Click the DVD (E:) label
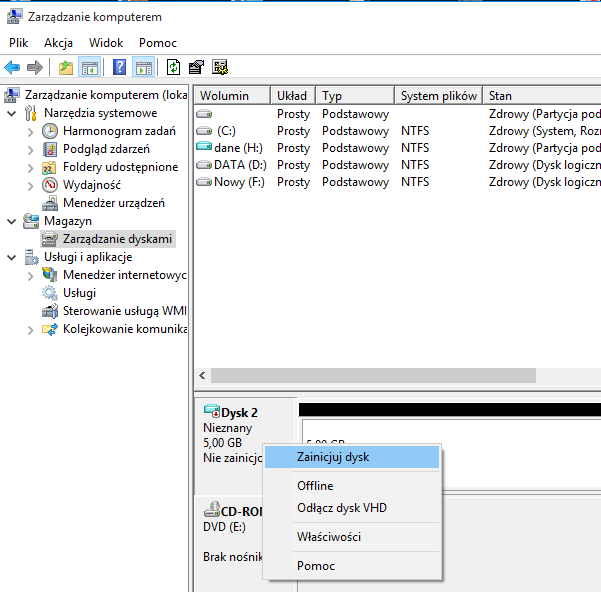The width and height of the screenshot is (601, 592). [224, 527]
